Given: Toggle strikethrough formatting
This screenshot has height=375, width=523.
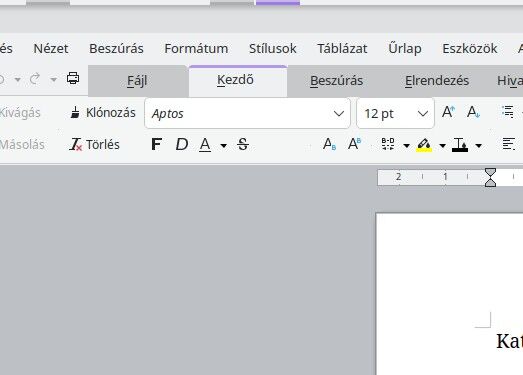Looking at the screenshot, I should pos(243,144).
